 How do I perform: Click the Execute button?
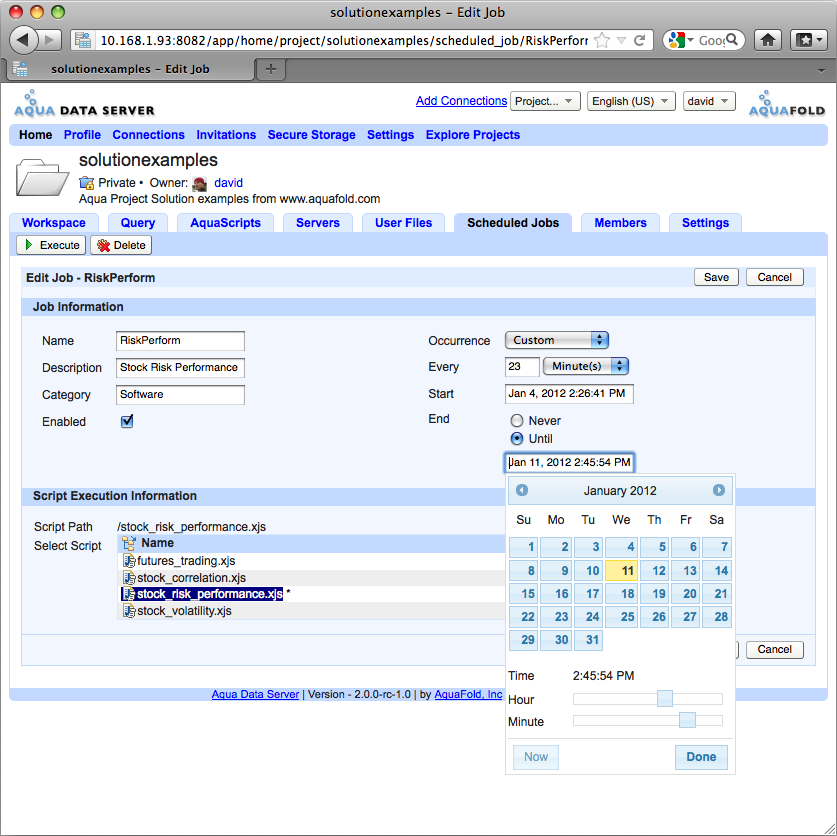pyautogui.click(x=51, y=245)
